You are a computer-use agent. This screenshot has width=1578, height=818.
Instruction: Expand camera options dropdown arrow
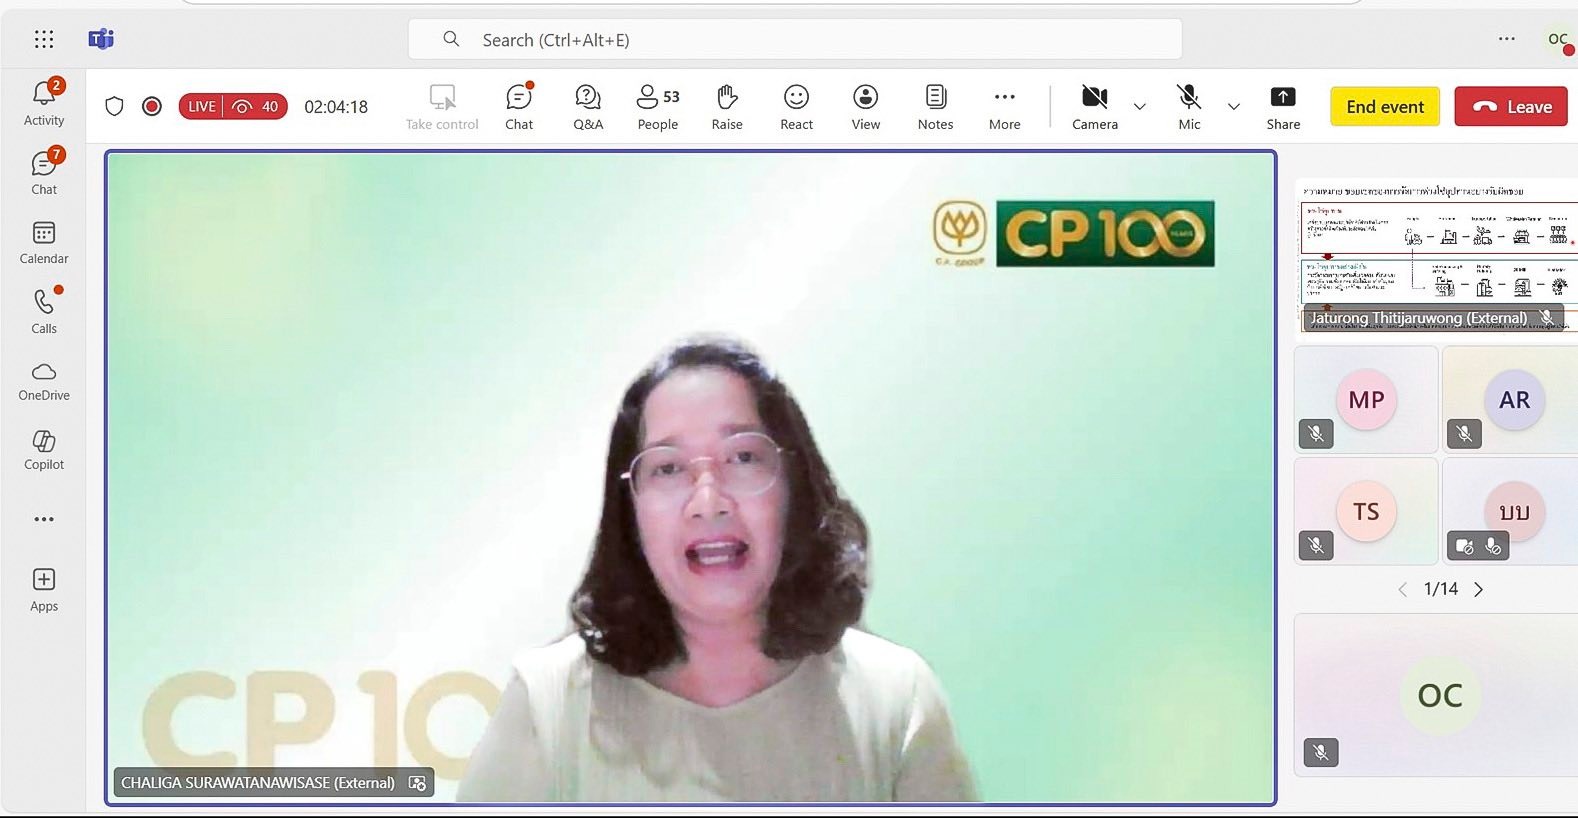[1139, 107]
